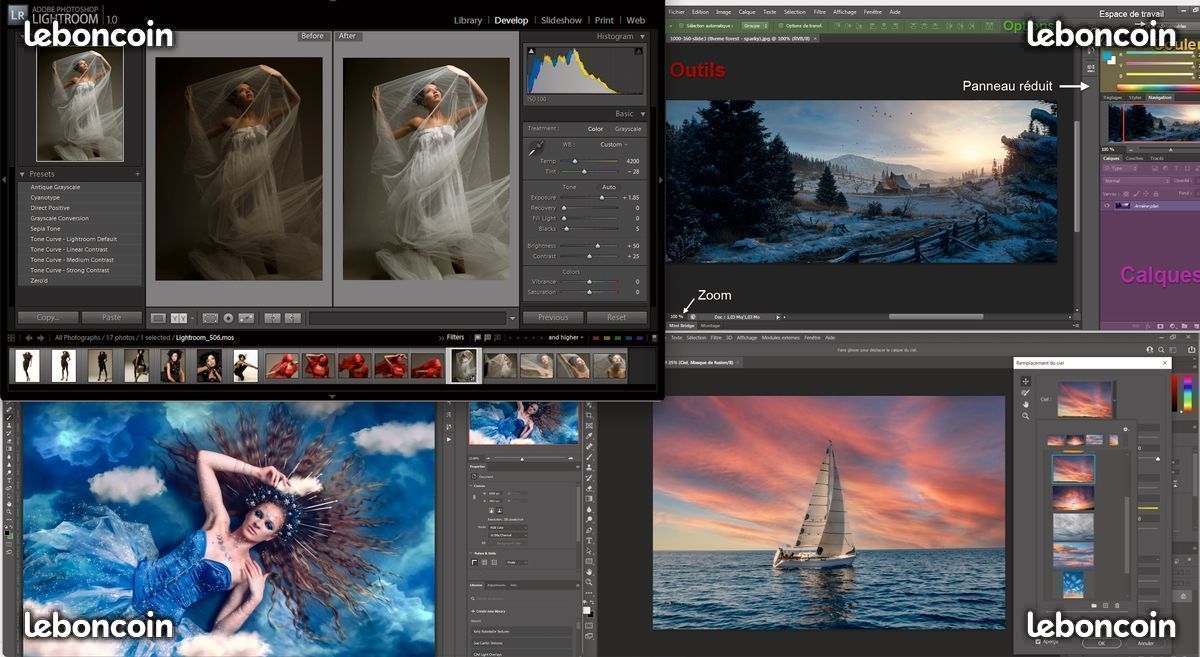
Task: Delete sky preset with the trash icon
Action: click(x=1117, y=605)
